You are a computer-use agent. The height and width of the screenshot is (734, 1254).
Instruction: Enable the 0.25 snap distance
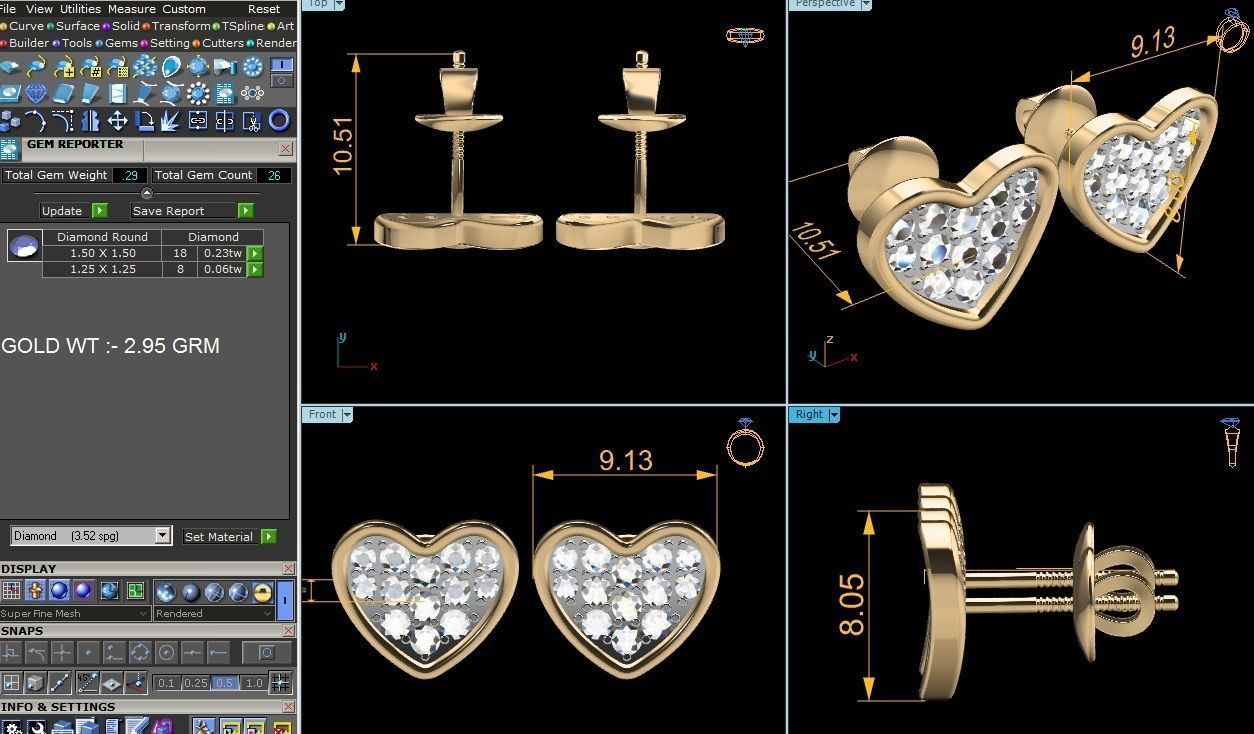click(196, 683)
